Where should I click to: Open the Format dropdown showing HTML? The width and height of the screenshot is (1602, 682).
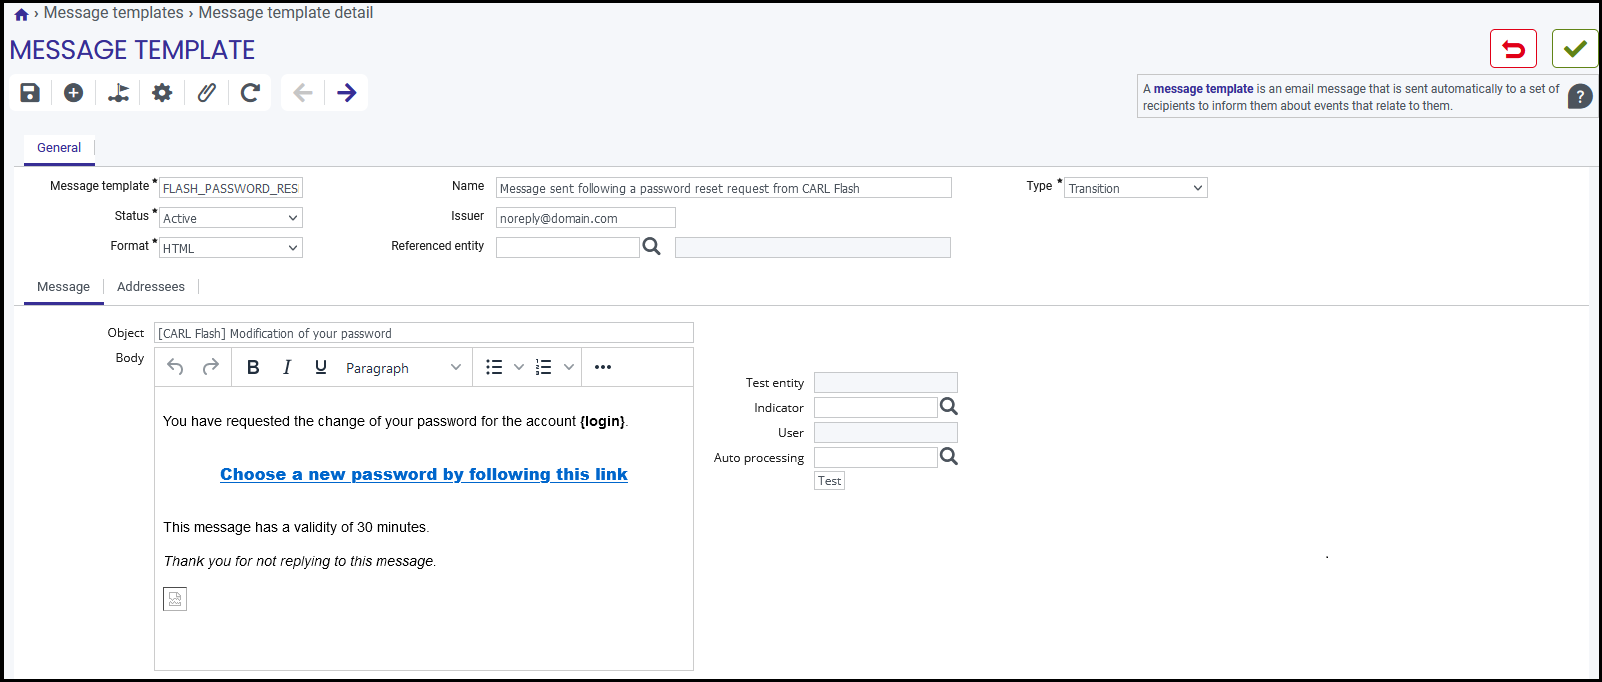tap(231, 248)
